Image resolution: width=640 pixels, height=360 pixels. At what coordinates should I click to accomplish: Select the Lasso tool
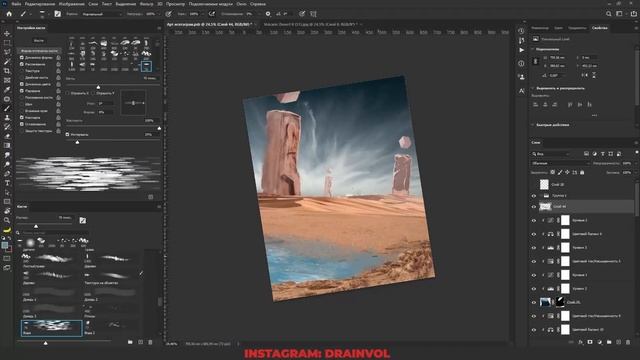point(7,52)
